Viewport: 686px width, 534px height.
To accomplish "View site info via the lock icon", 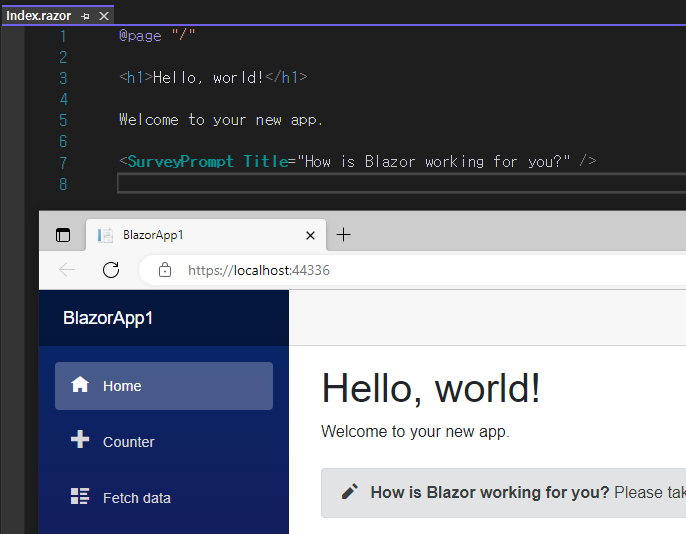I will (x=165, y=270).
